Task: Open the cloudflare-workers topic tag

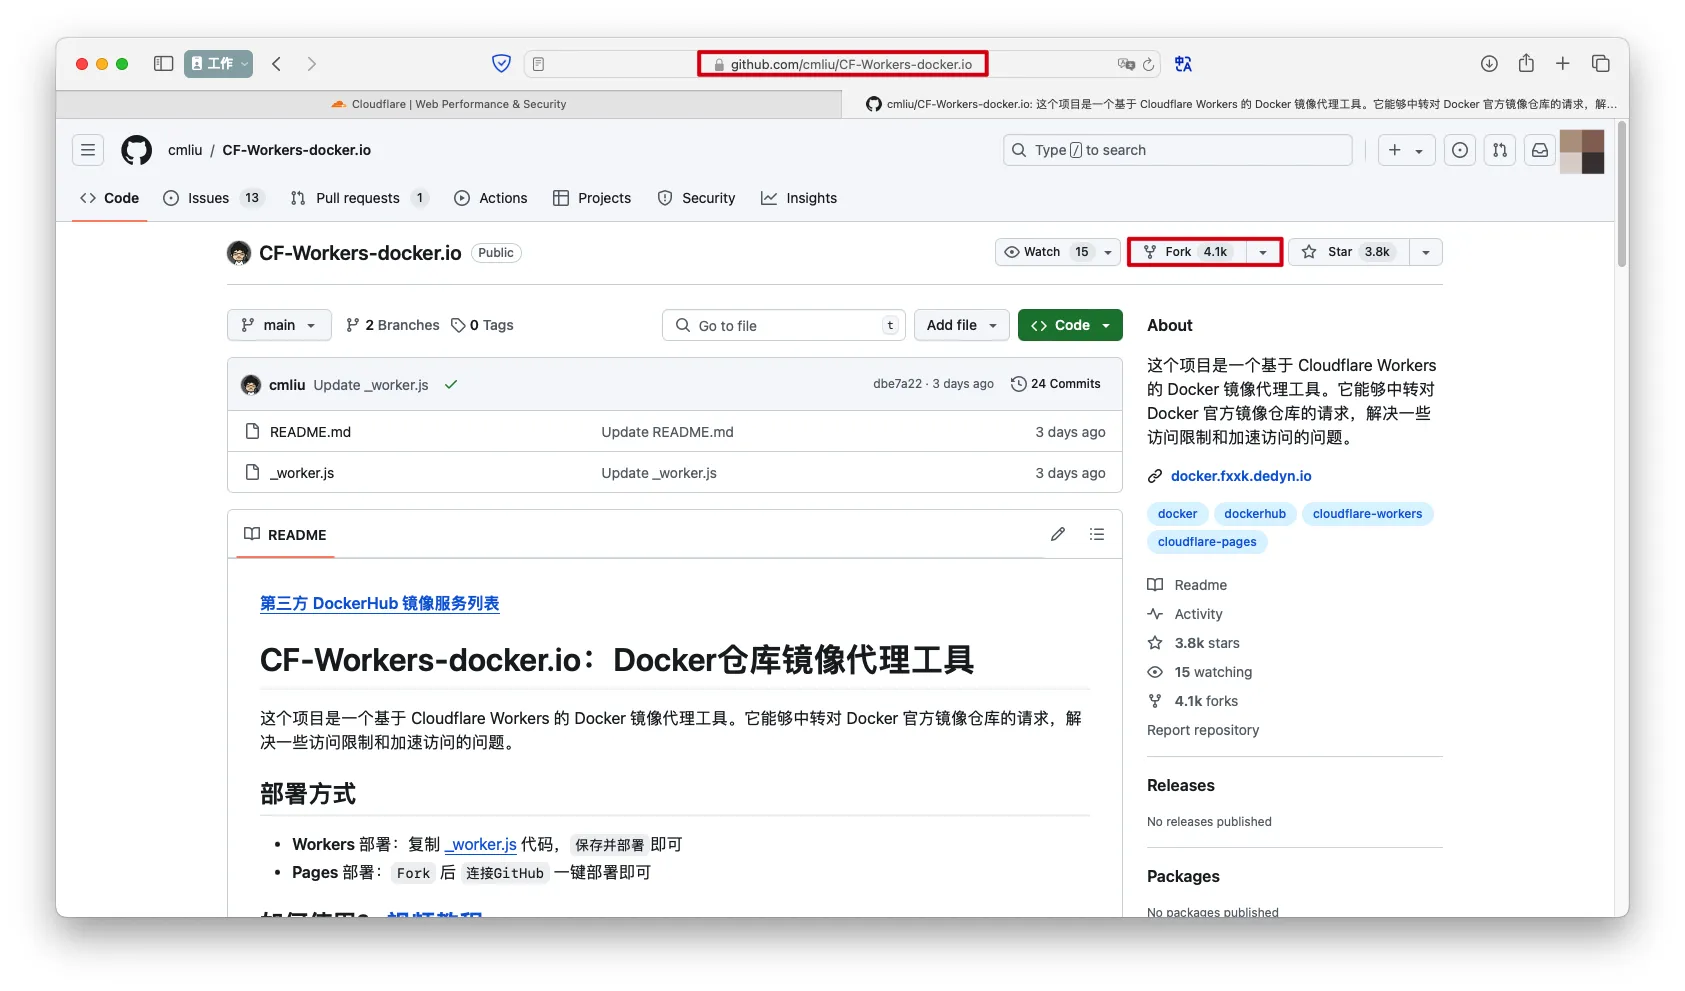Action: point(1367,514)
